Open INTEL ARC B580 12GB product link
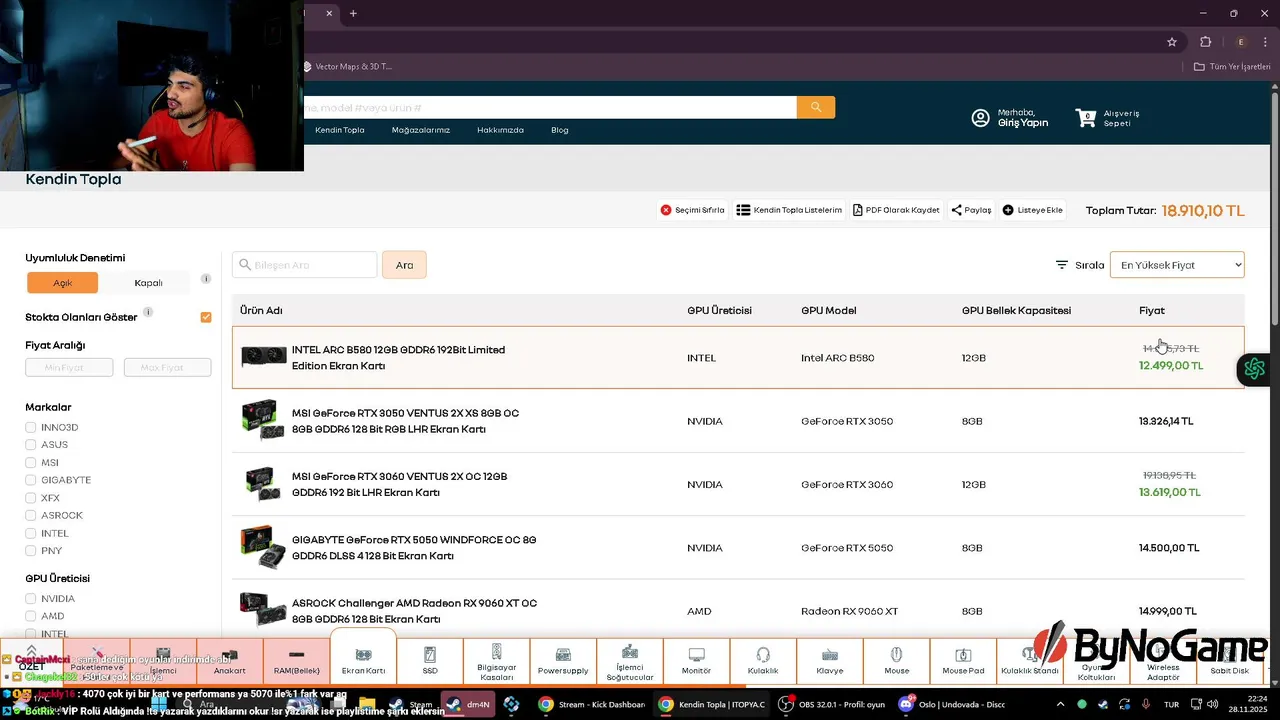Viewport: 1280px width, 720px height. 398,358
